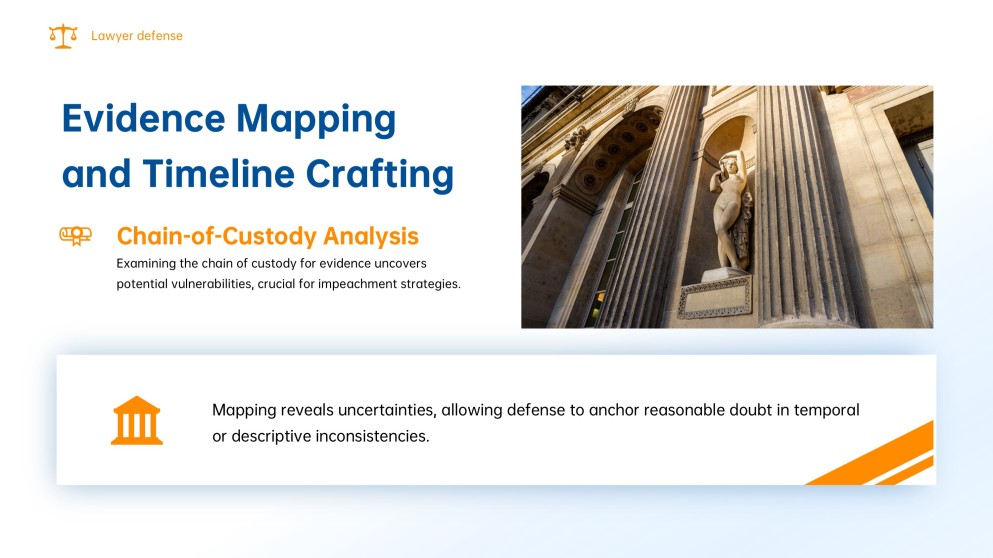The width and height of the screenshot is (993, 558).
Task: Click the "Examining the chain of custody" text line
Action: tap(286, 264)
